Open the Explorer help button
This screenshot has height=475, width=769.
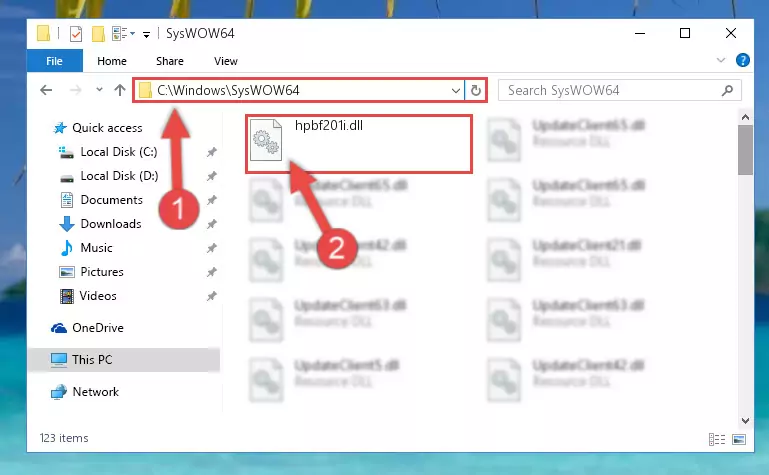[x=743, y=60]
